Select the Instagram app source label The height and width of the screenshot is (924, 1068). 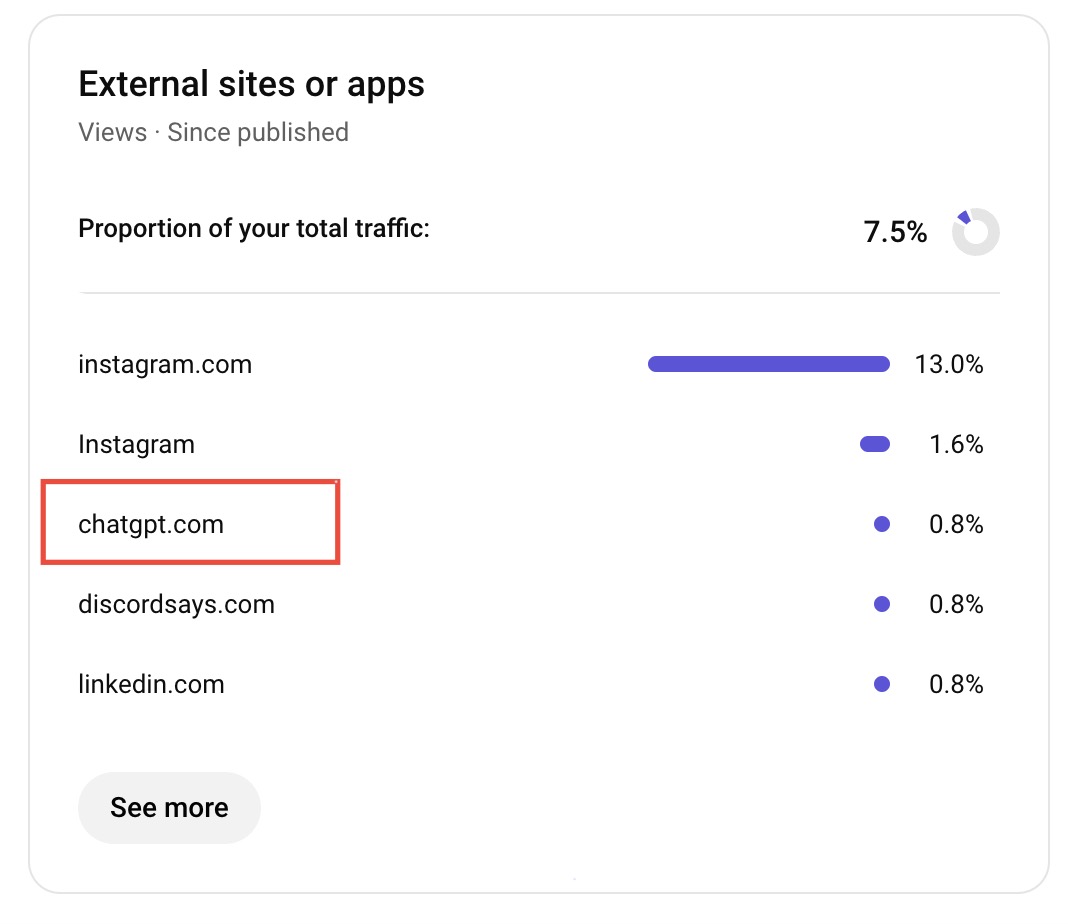[136, 444]
